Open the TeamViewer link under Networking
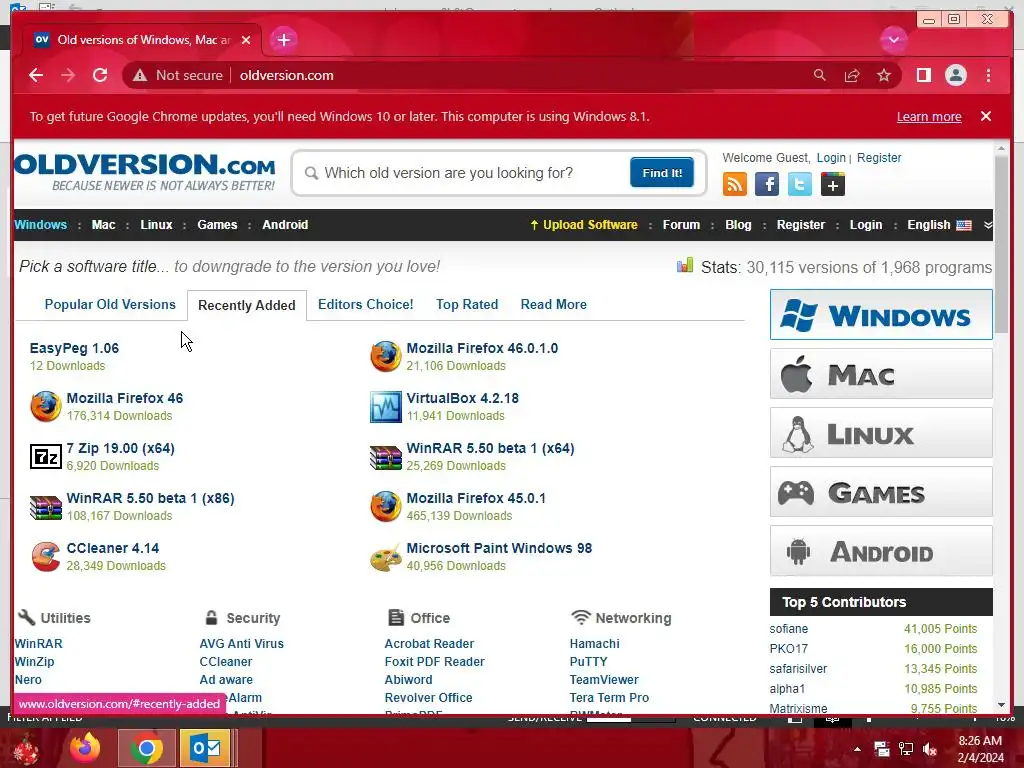This screenshot has width=1024, height=768. [604, 679]
